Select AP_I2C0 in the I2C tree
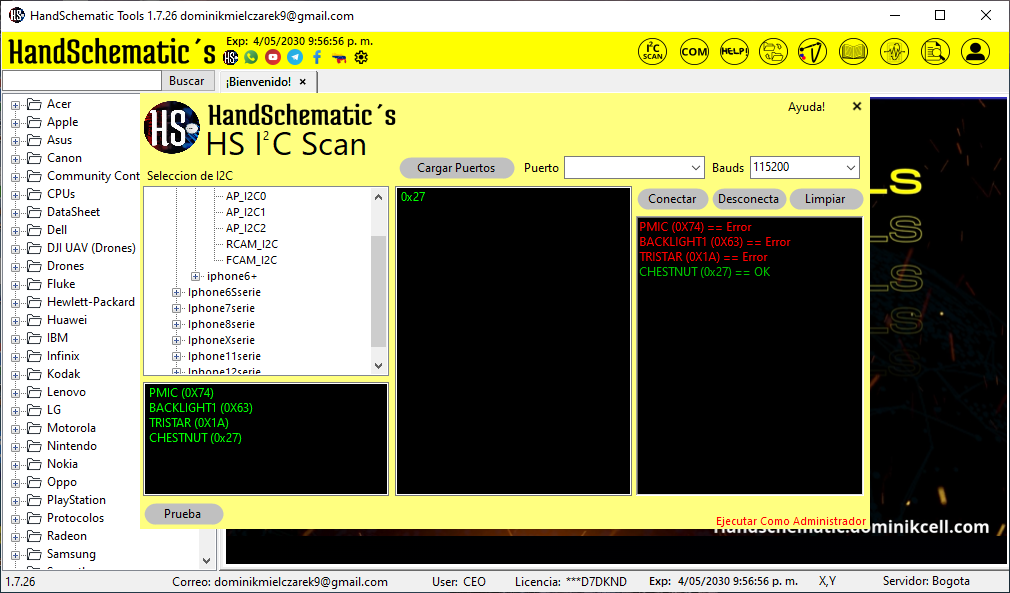 click(x=246, y=196)
